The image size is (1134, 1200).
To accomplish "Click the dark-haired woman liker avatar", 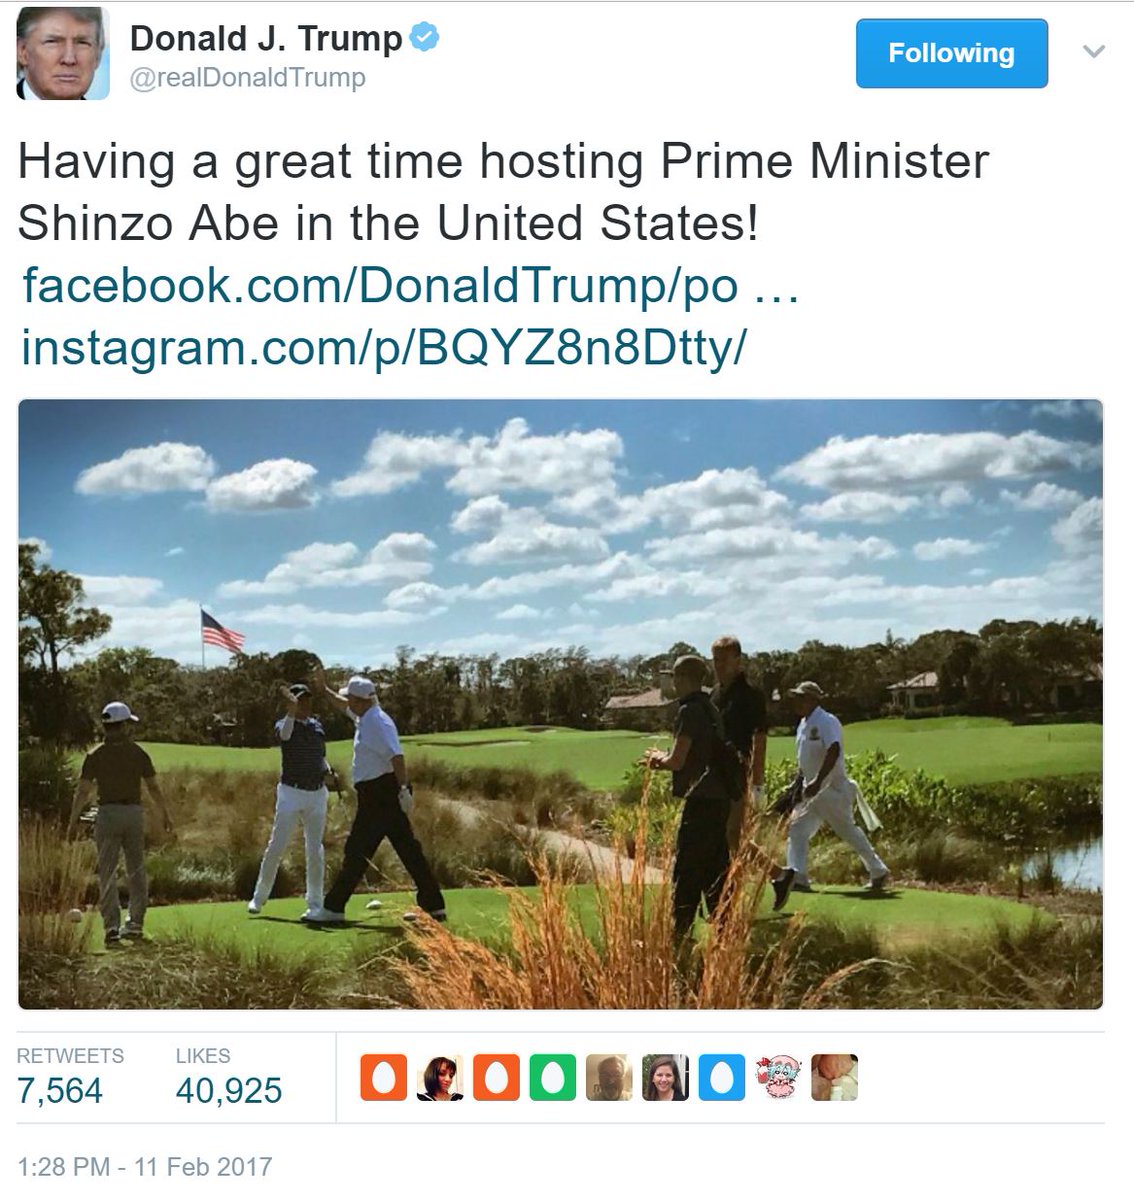I will 440,1077.
